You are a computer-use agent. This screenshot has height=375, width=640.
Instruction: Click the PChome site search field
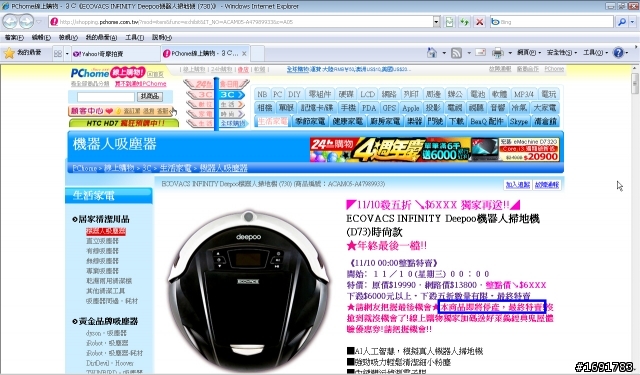coord(106,97)
